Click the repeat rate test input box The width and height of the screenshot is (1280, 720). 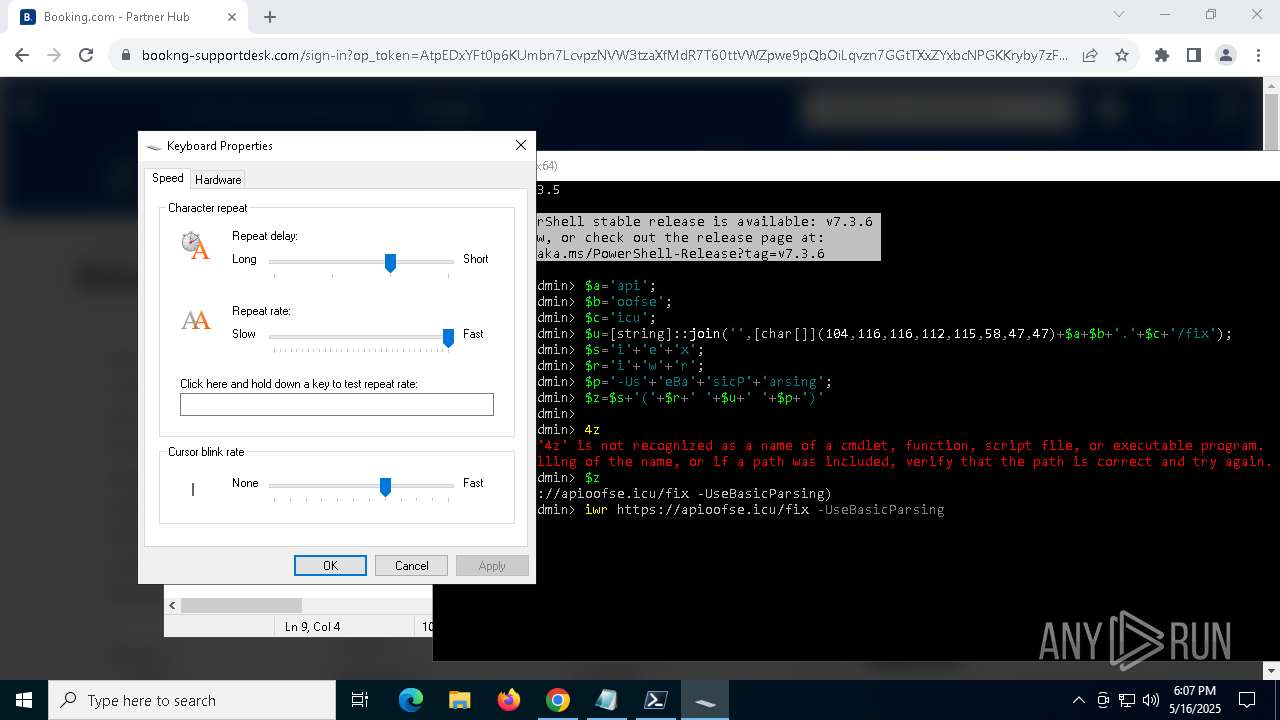click(337, 404)
